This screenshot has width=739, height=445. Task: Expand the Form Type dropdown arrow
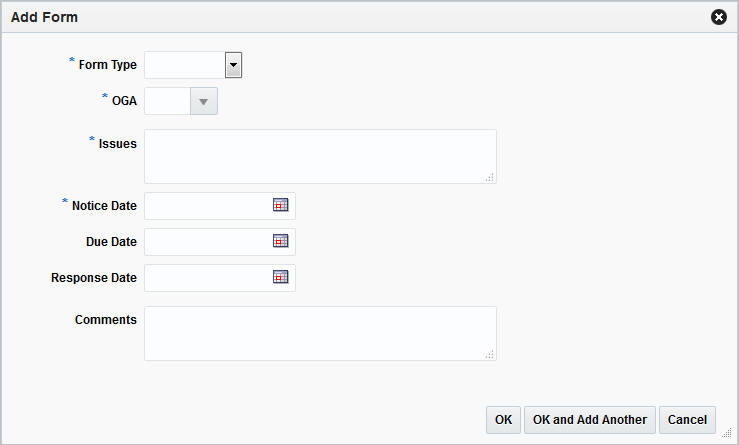[x=233, y=65]
